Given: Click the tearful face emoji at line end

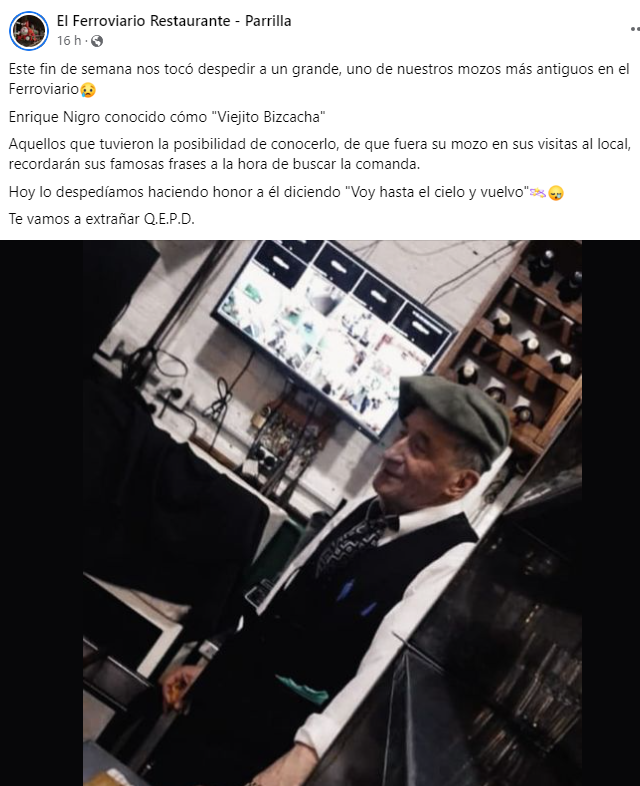Looking at the screenshot, I should (x=556, y=192).
